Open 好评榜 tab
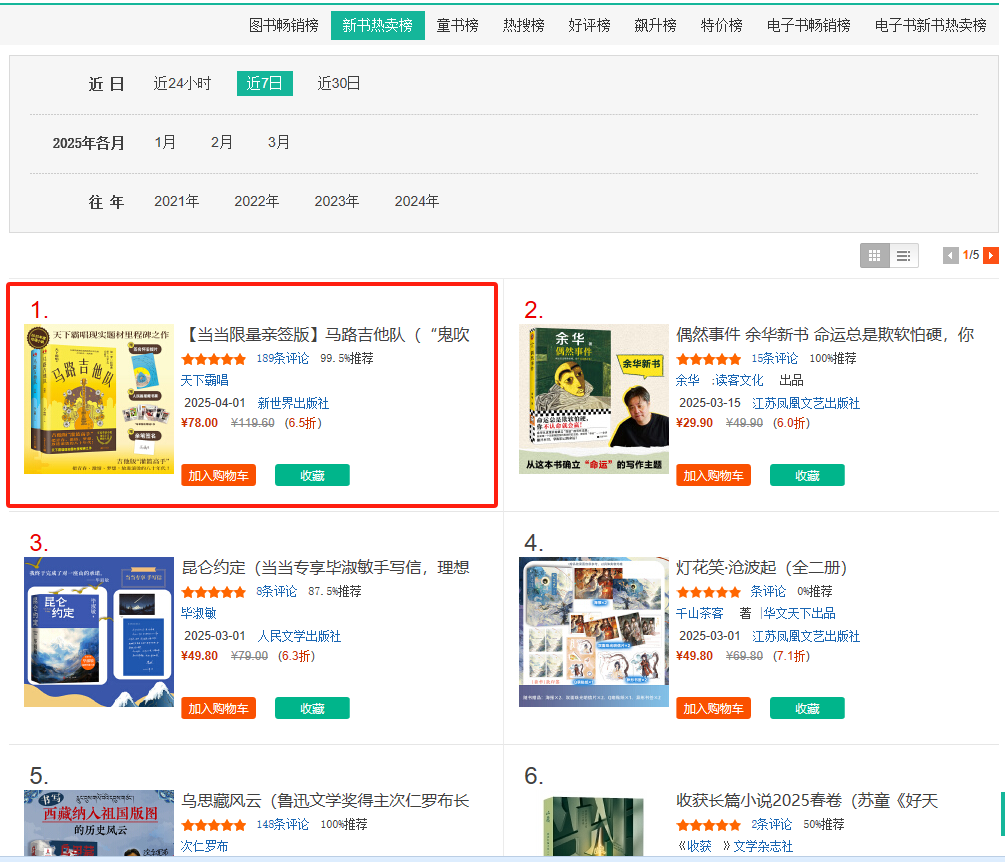 pos(590,26)
